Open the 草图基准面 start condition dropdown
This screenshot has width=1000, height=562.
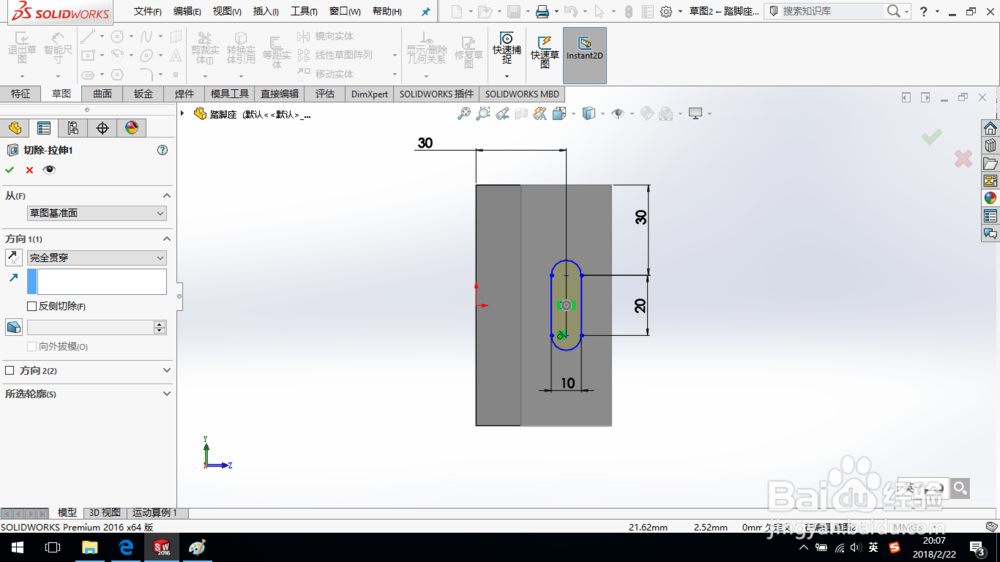pyautogui.click(x=96, y=213)
